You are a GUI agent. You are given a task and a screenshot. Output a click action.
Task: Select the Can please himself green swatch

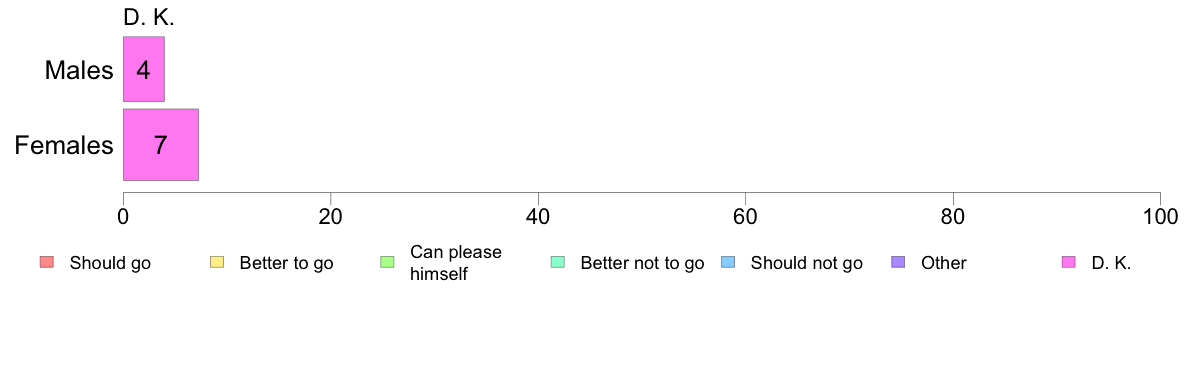coord(386,263)
